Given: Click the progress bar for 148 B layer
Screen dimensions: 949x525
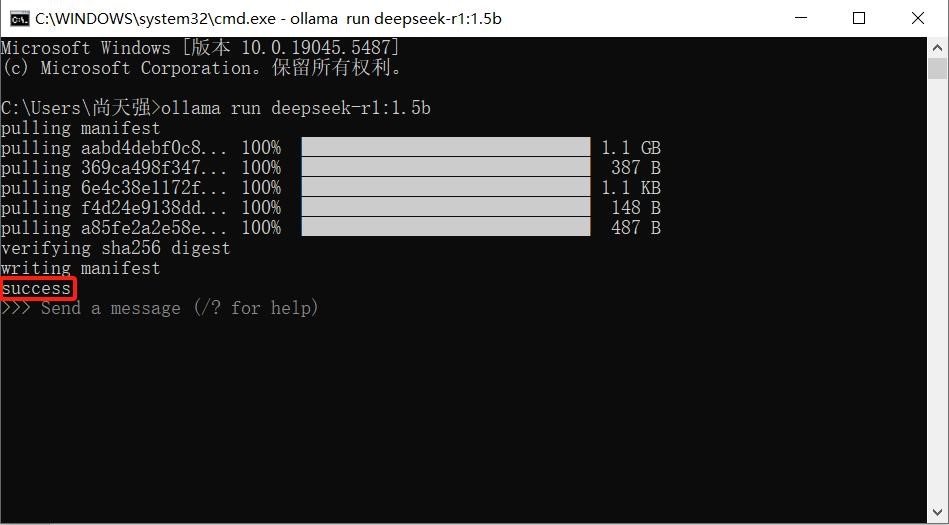Looking at the screenshot, I should coord(445,207).
